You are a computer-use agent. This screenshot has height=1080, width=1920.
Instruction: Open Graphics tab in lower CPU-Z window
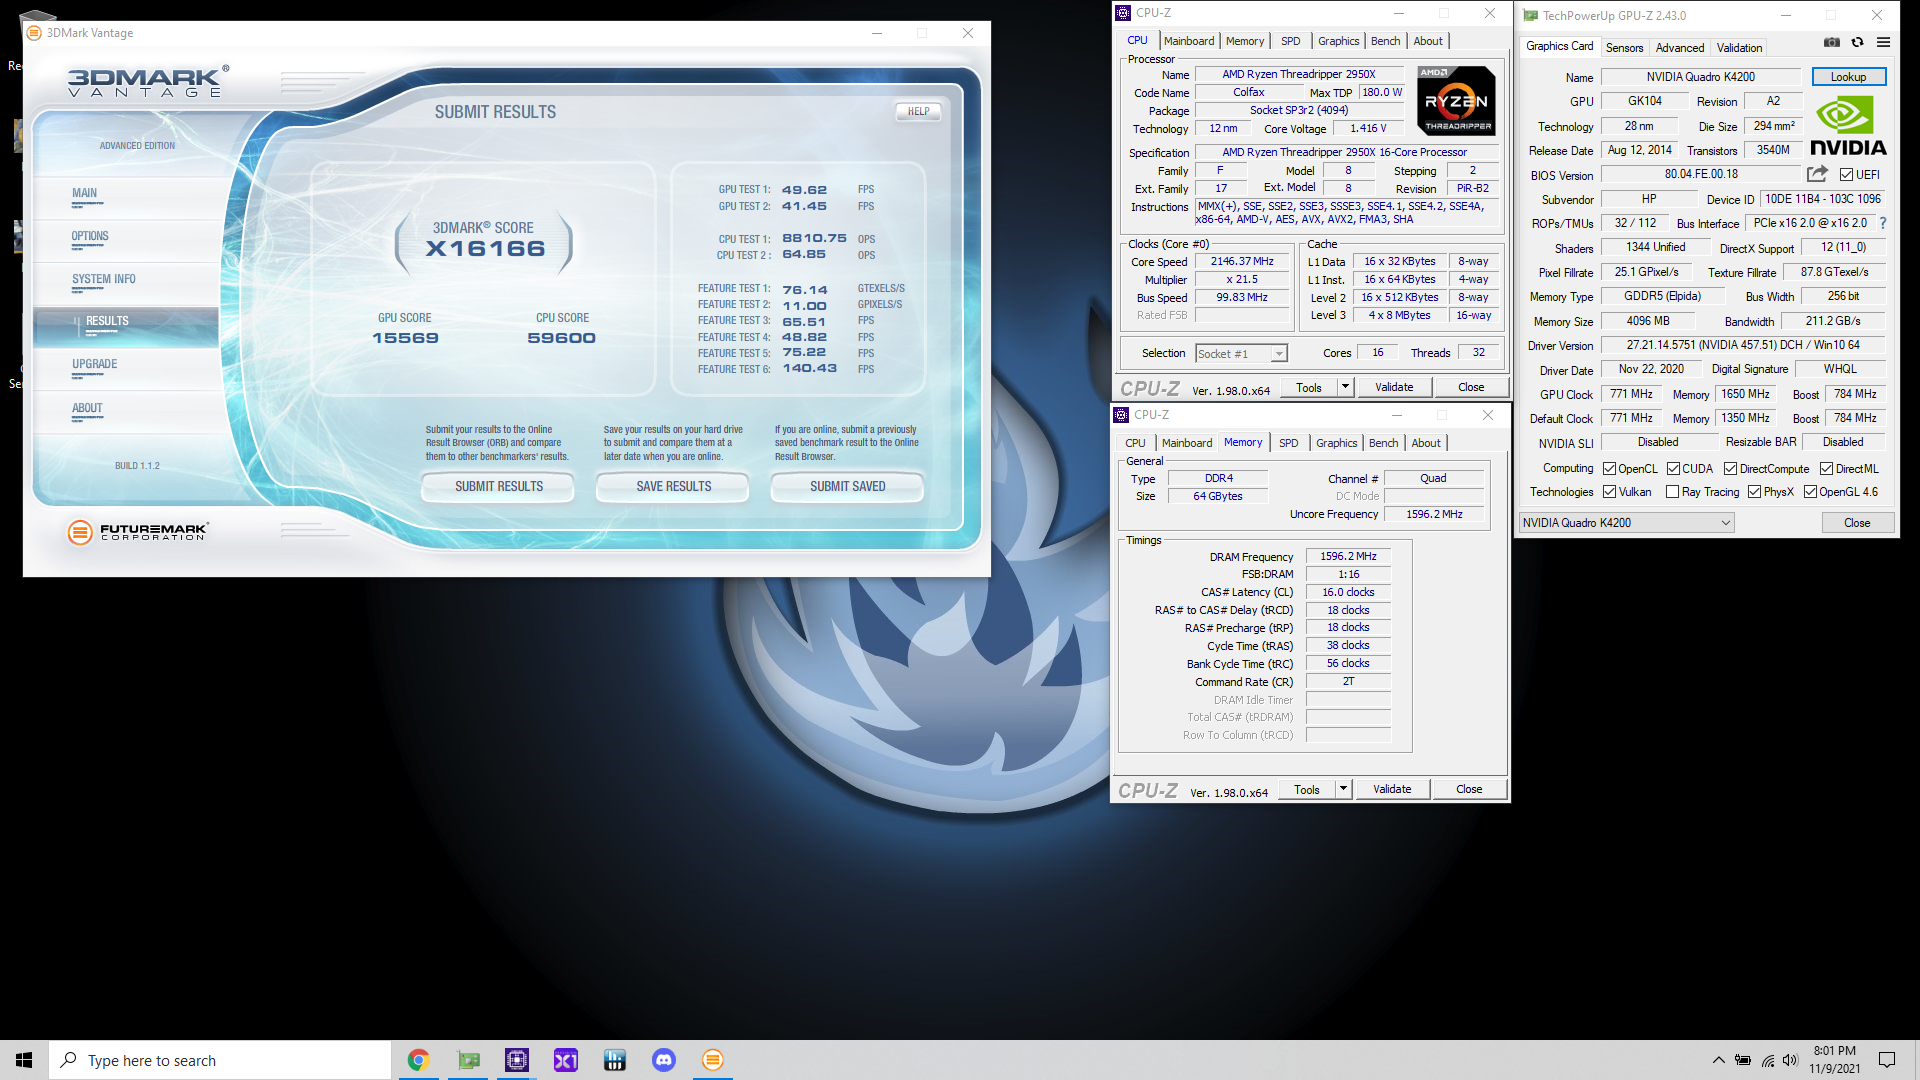1336,443
